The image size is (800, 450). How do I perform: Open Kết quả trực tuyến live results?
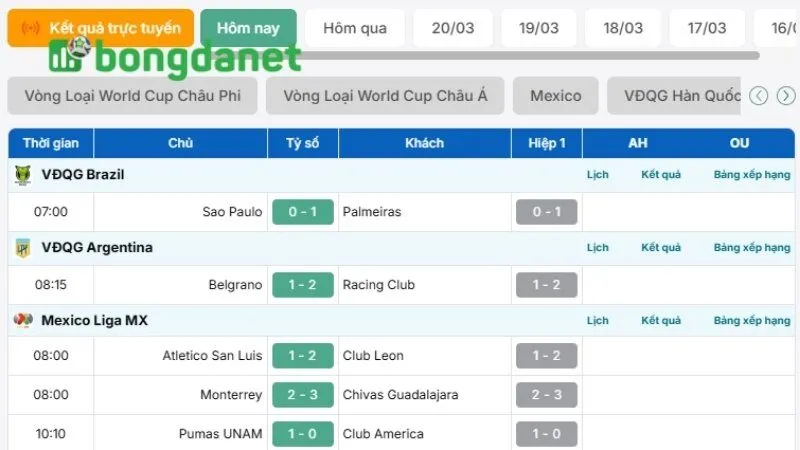[101, 28]
